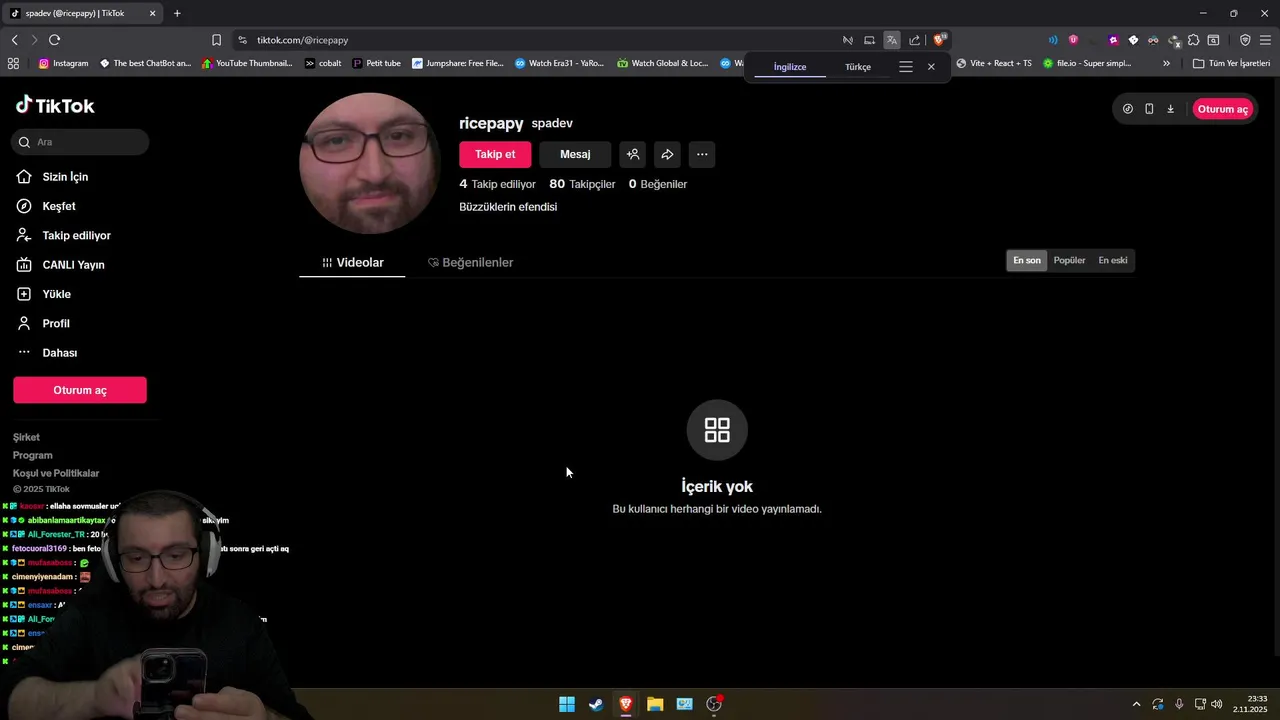Open a new browser tab
Screen dimensions: 1280x720
[177, 13]
